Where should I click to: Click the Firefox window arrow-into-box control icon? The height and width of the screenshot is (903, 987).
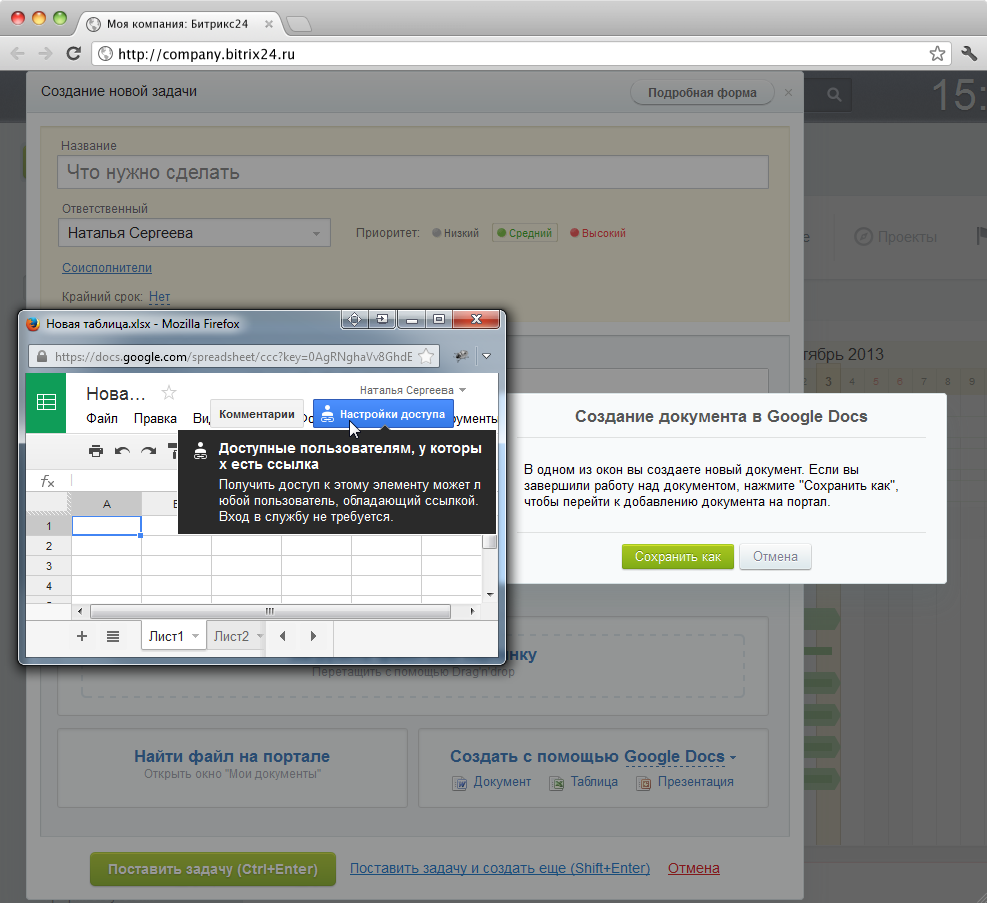coord(382,320)
